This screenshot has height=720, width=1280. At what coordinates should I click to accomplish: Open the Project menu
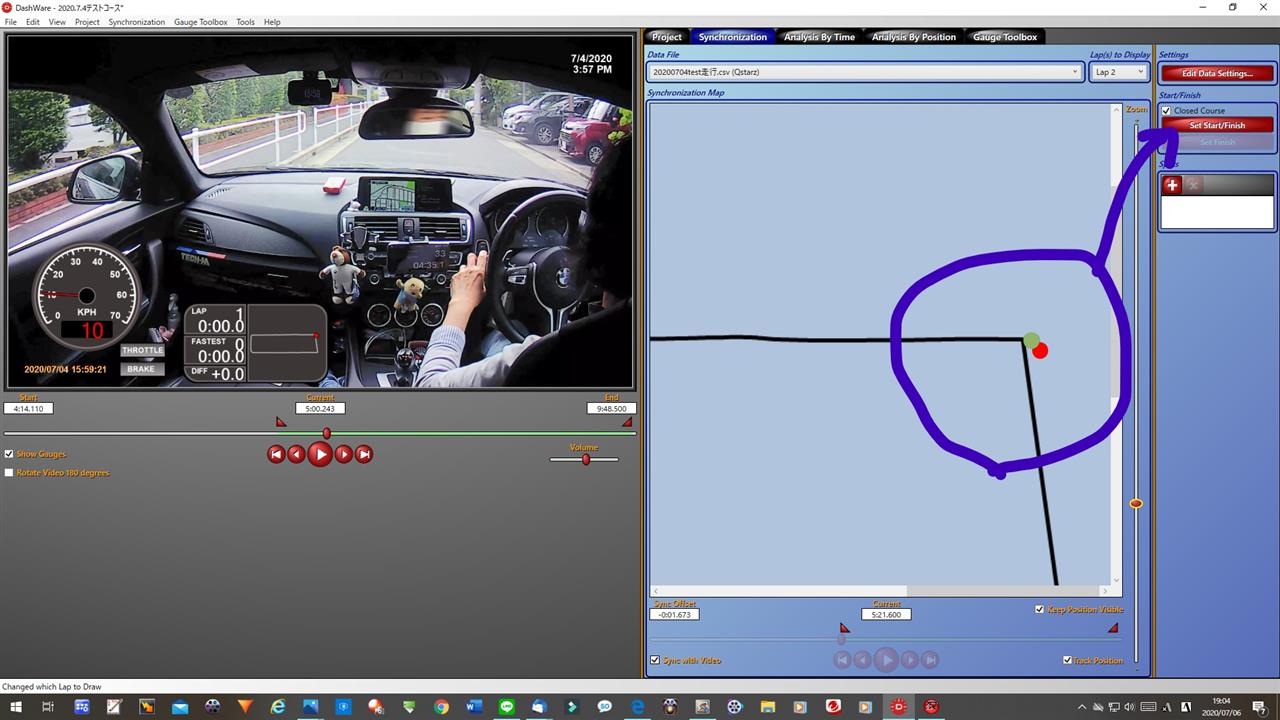coord(87,22)
